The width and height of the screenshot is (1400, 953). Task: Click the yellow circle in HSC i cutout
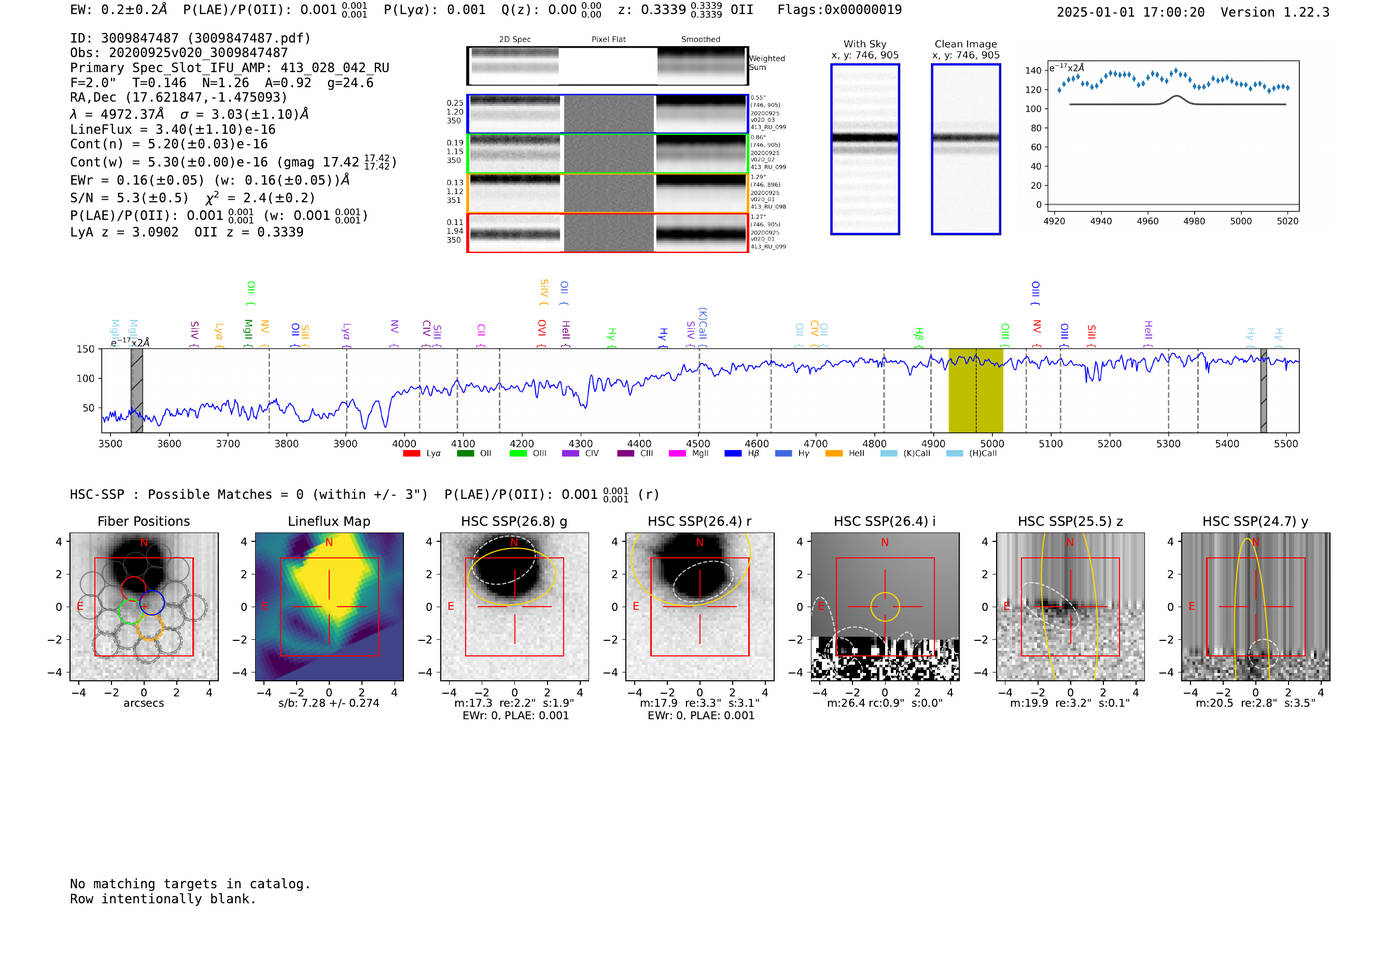885,606
